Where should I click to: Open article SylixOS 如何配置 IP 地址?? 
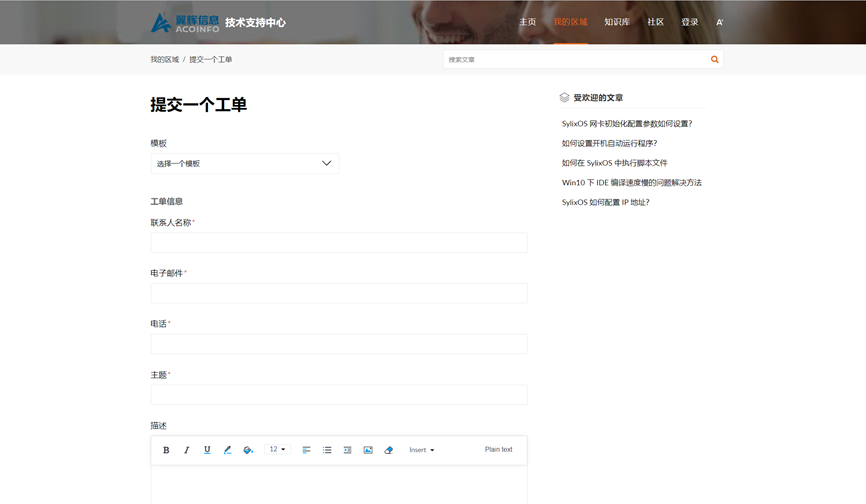[606, 202]
